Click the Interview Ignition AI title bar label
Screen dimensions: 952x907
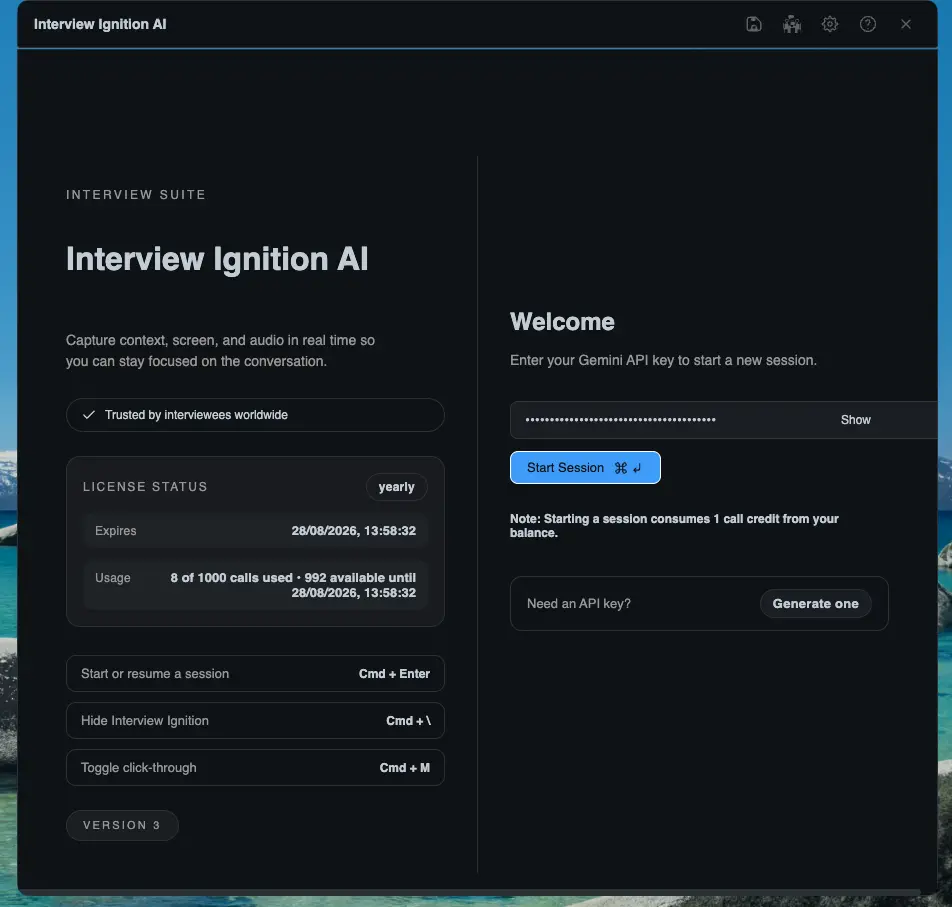[100, 23]
